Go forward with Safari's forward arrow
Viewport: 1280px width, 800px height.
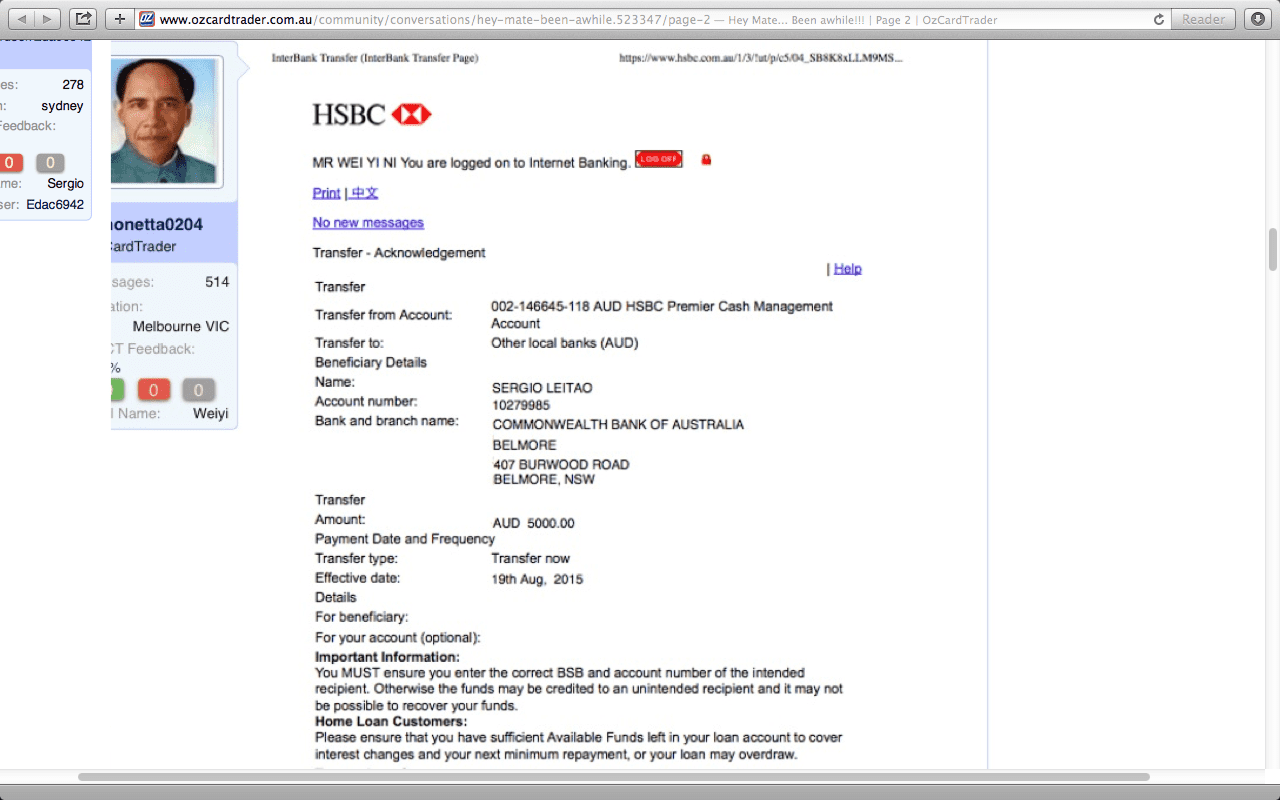[x=47, y=19]
